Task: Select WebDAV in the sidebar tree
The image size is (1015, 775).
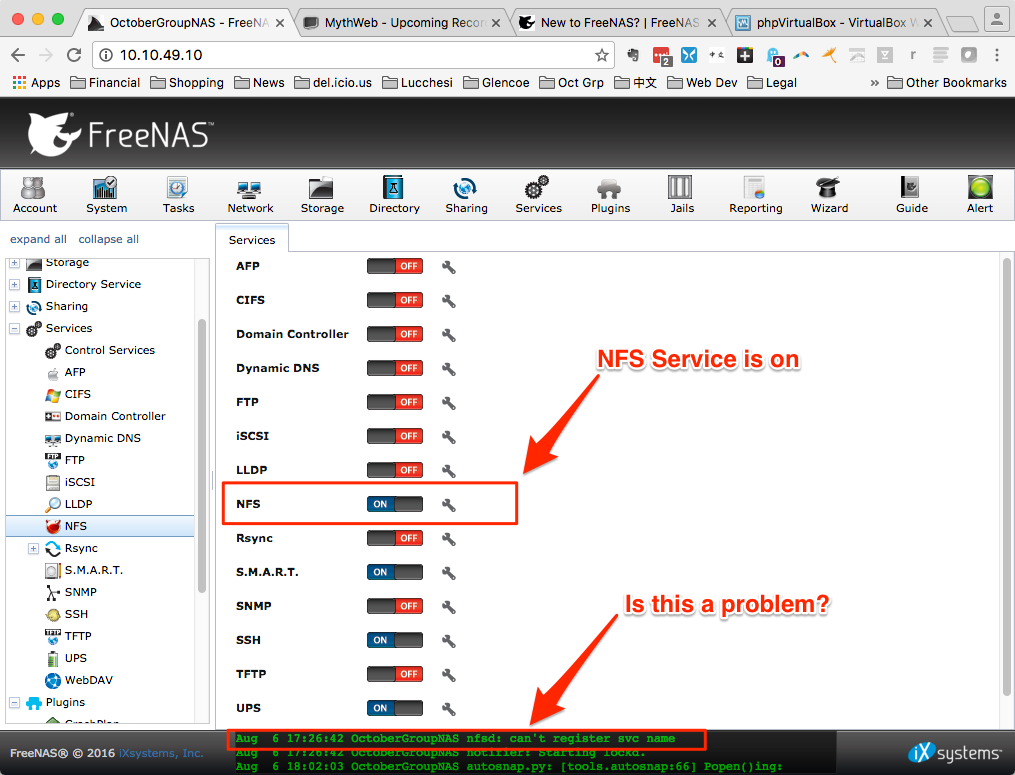Action: tap(88, 680)
